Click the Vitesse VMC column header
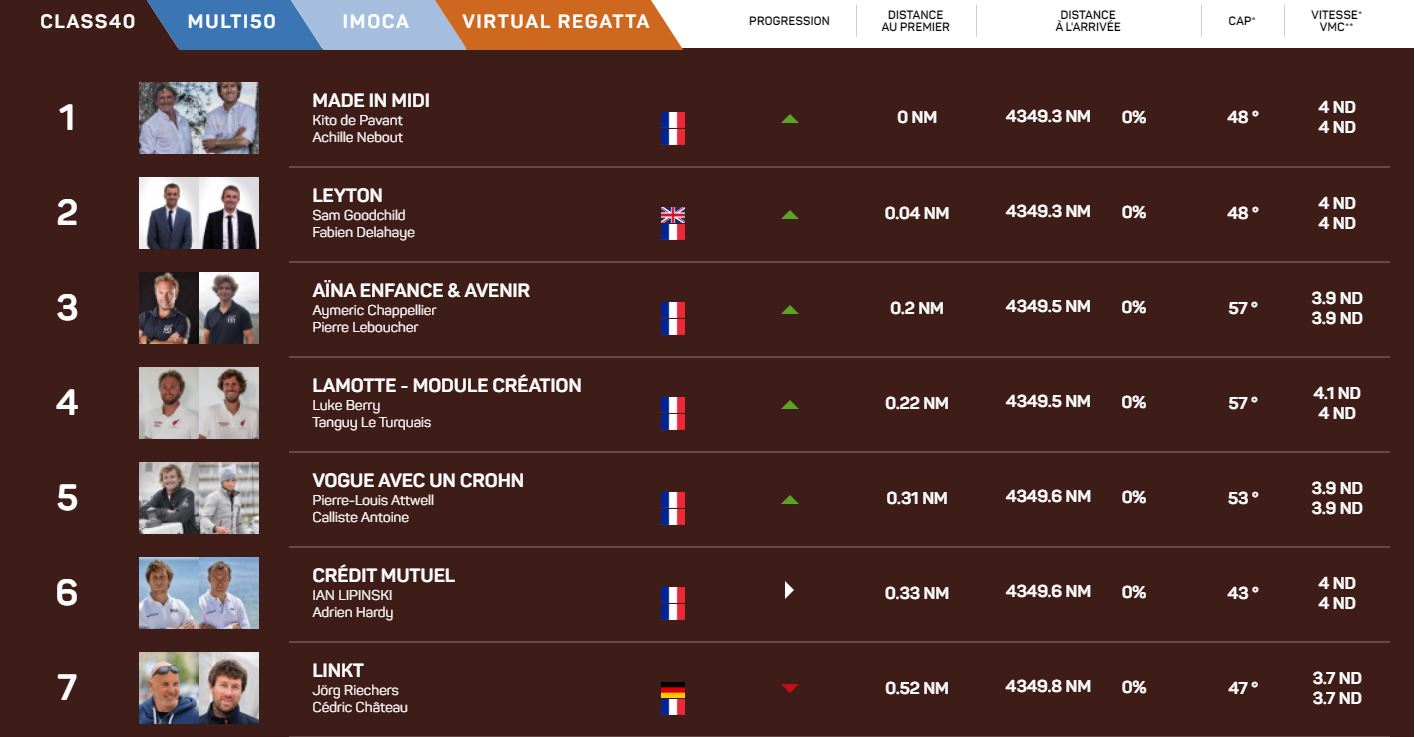The image size is (1415, 737). [x=1336, y=21]
